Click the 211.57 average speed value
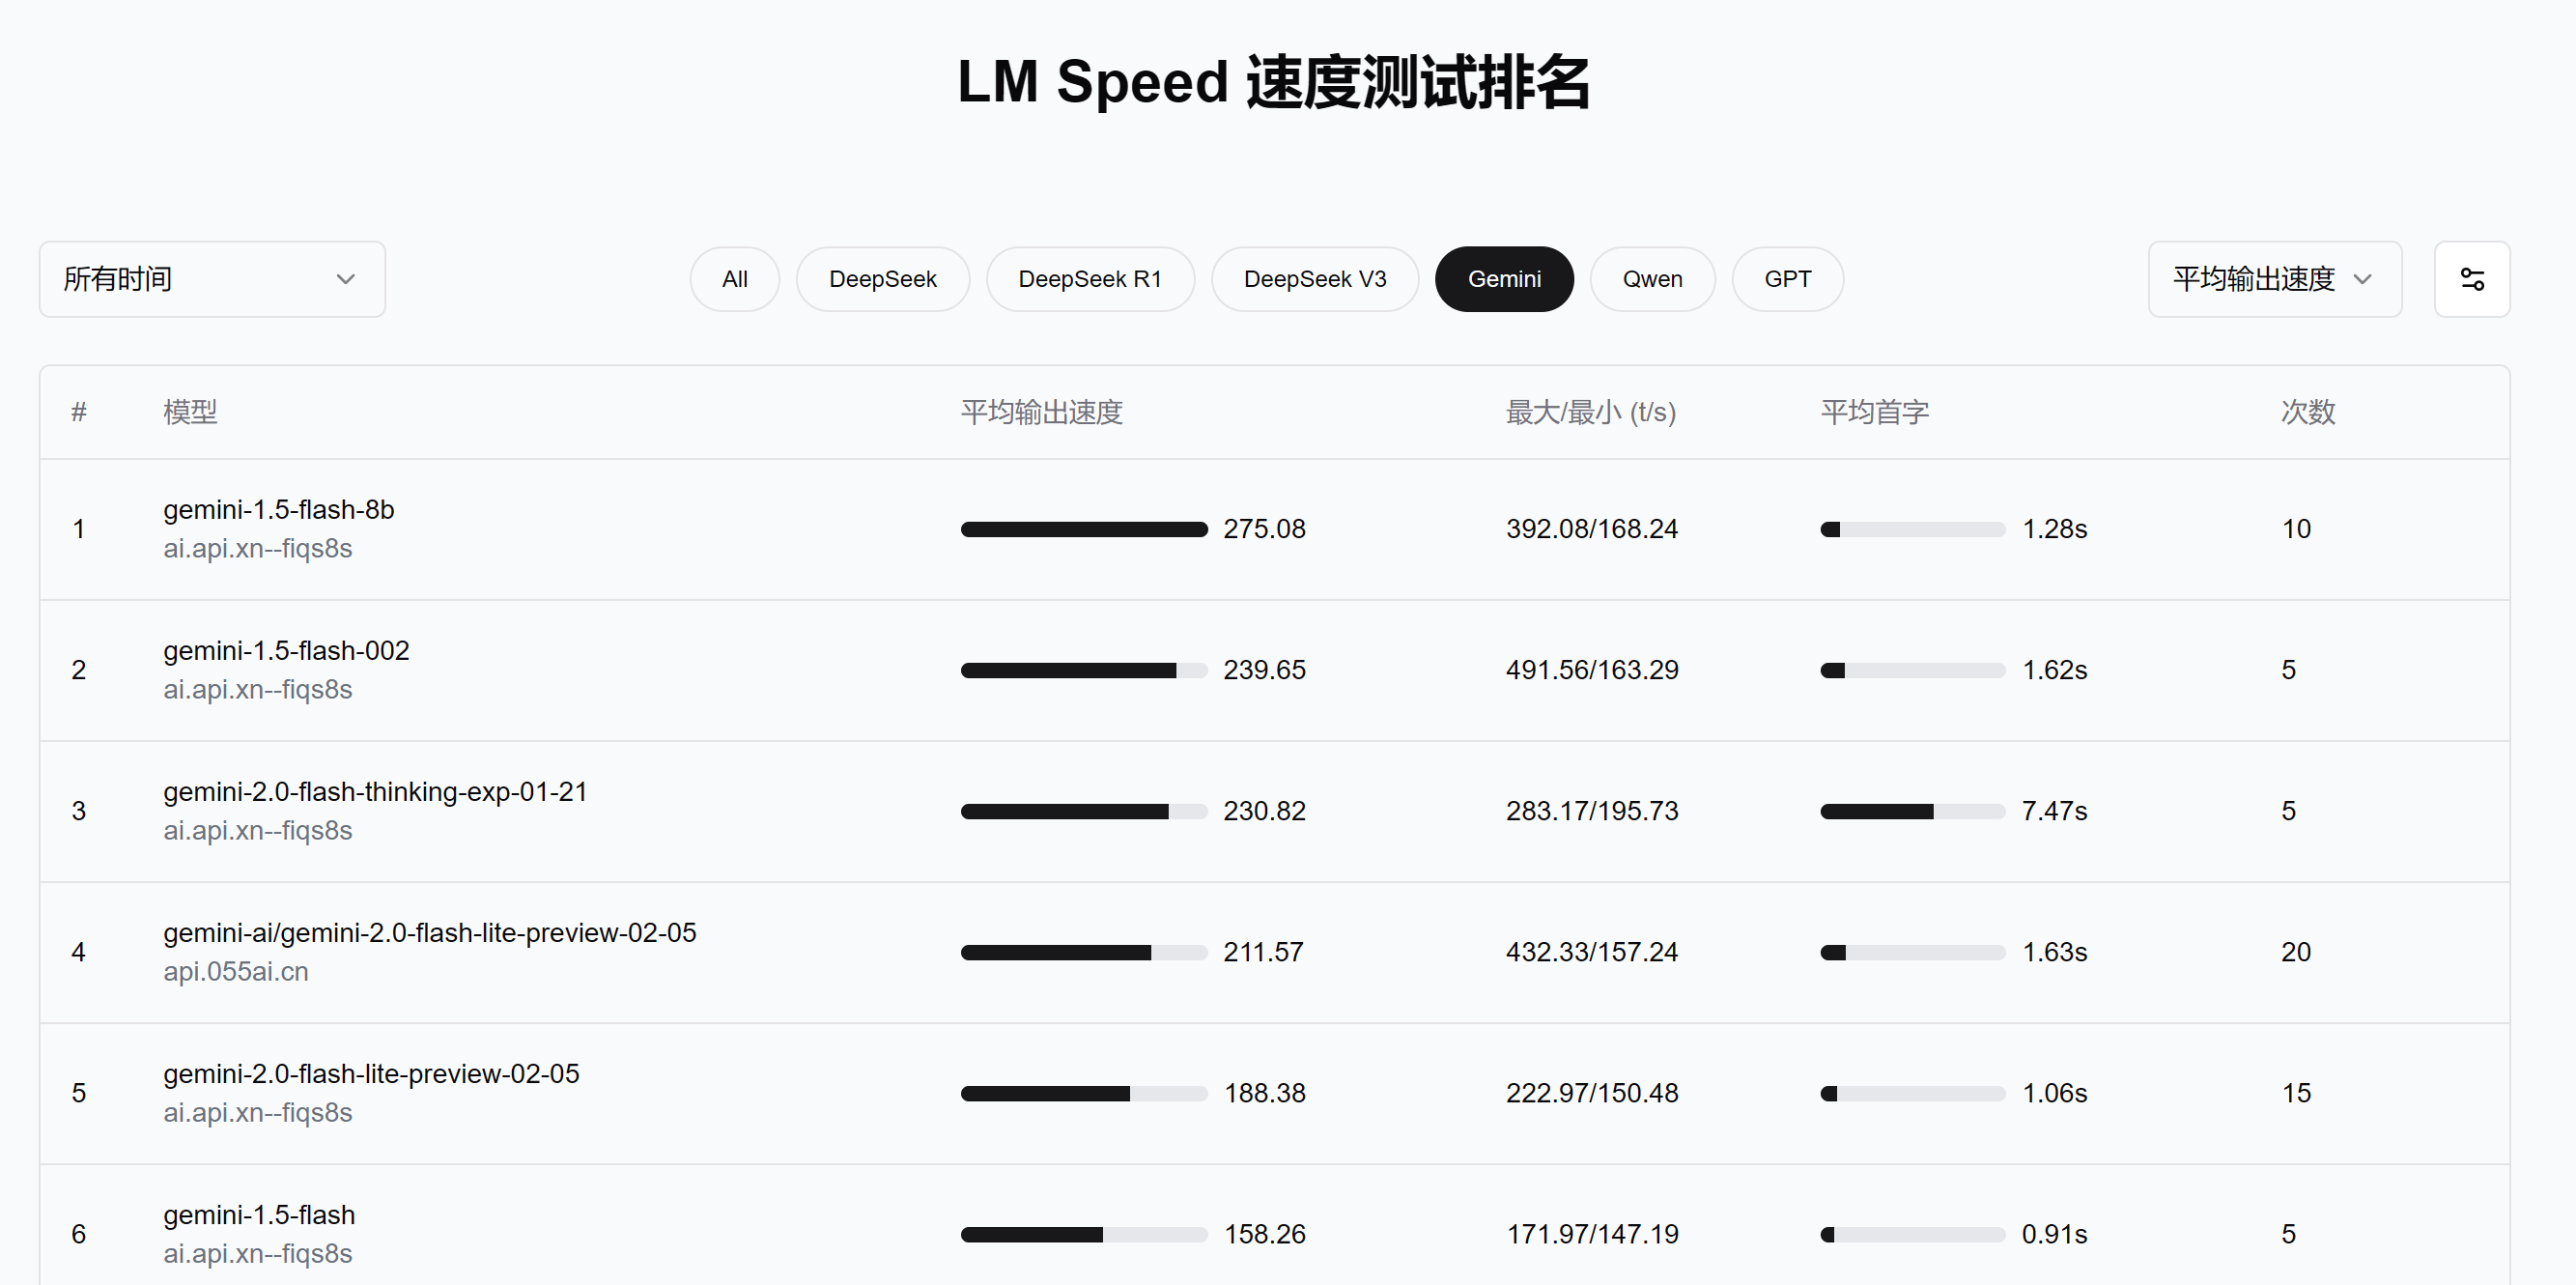2576x1285 pixels. point(1263,952)
